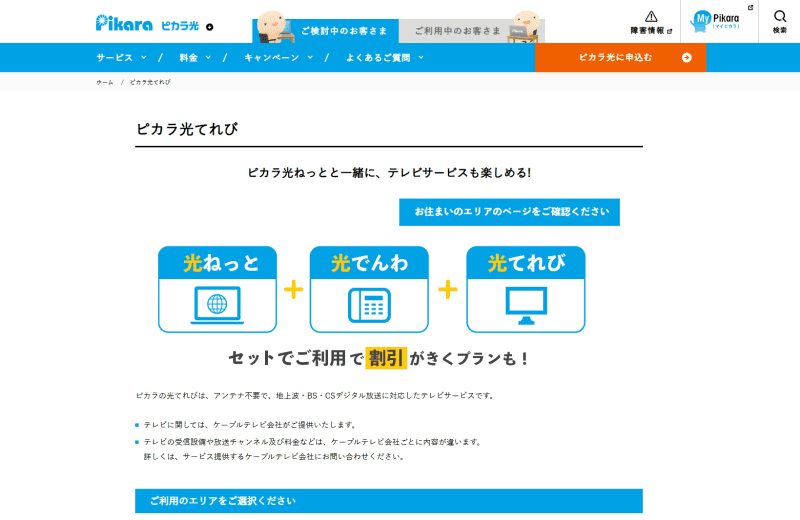The height and width of the screenshot is (520, 800).
Task: Click the テレビサービスも楽しめる headline
Action: (x=389, y=173)
